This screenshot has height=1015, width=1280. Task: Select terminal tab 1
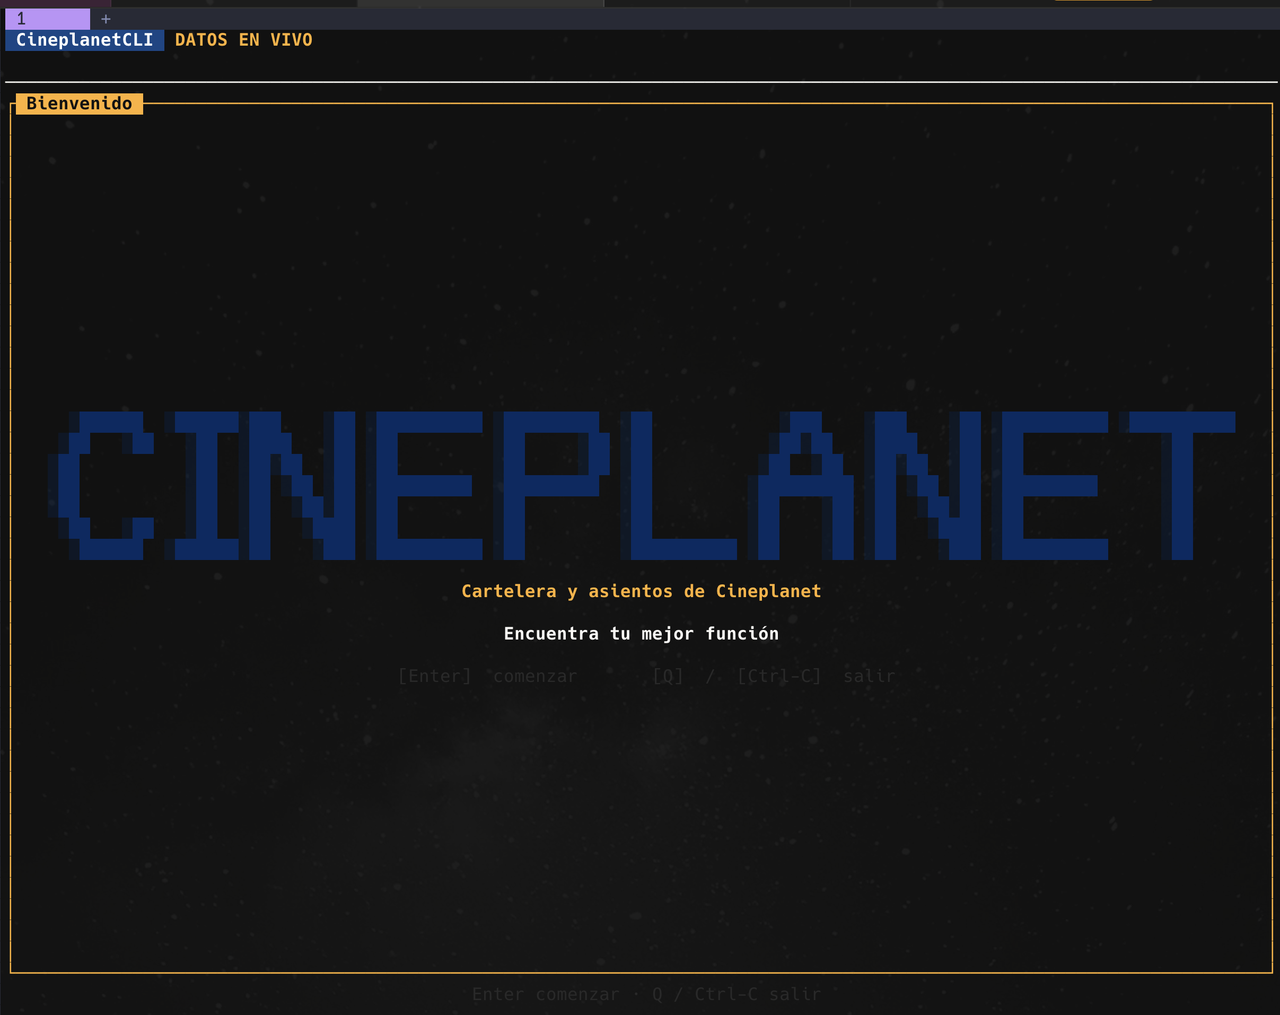coord(47,18)
